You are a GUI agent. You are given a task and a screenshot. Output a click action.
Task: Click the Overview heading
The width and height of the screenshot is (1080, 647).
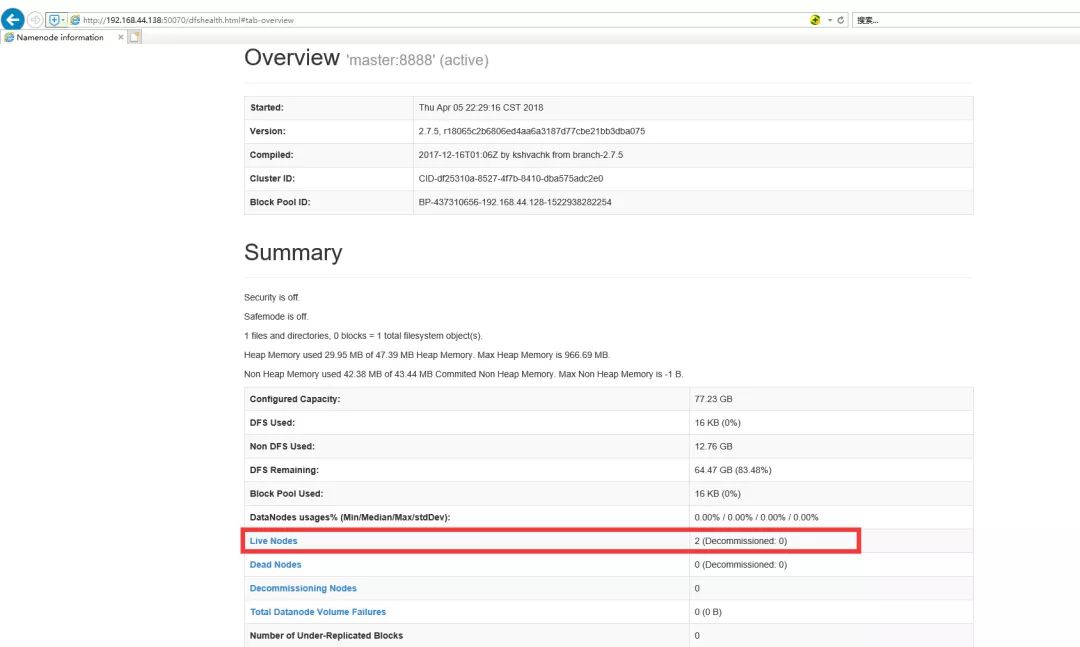tap(292, 57)
